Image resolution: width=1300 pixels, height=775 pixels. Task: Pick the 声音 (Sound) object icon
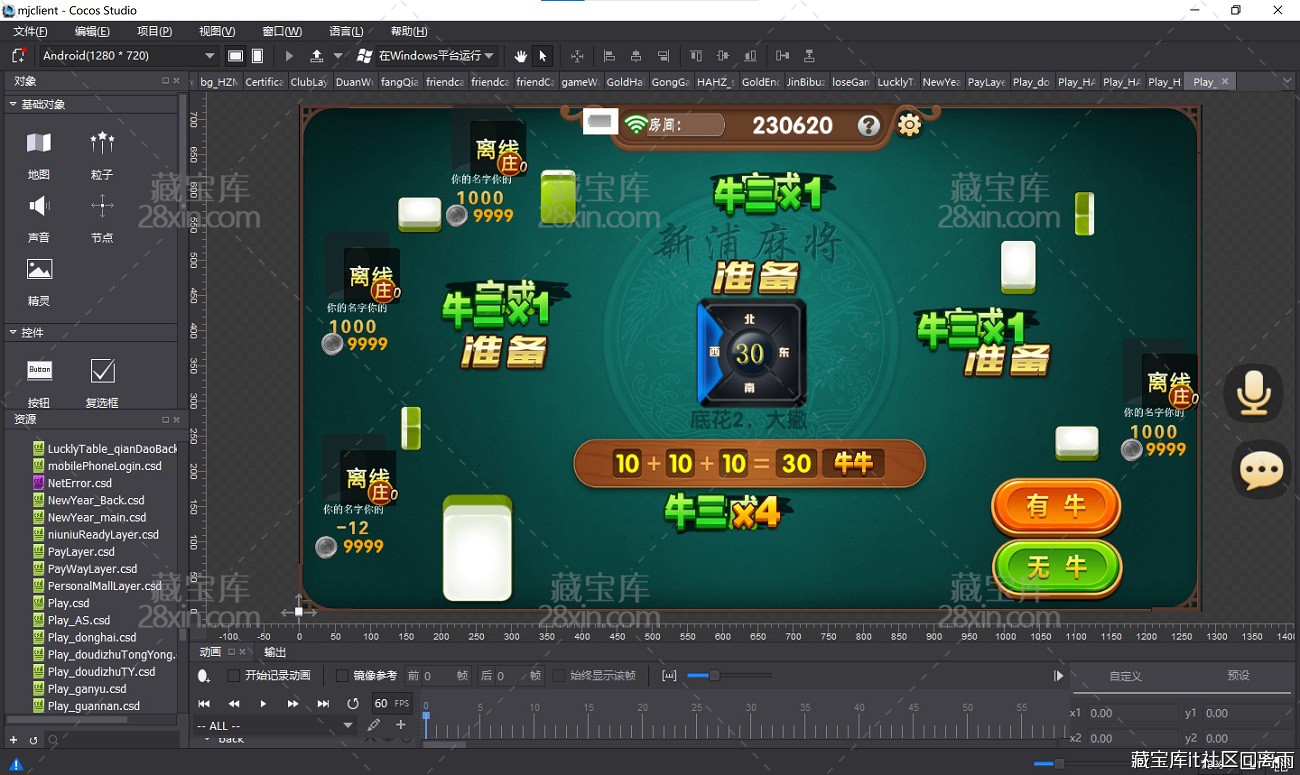(39, 207)
